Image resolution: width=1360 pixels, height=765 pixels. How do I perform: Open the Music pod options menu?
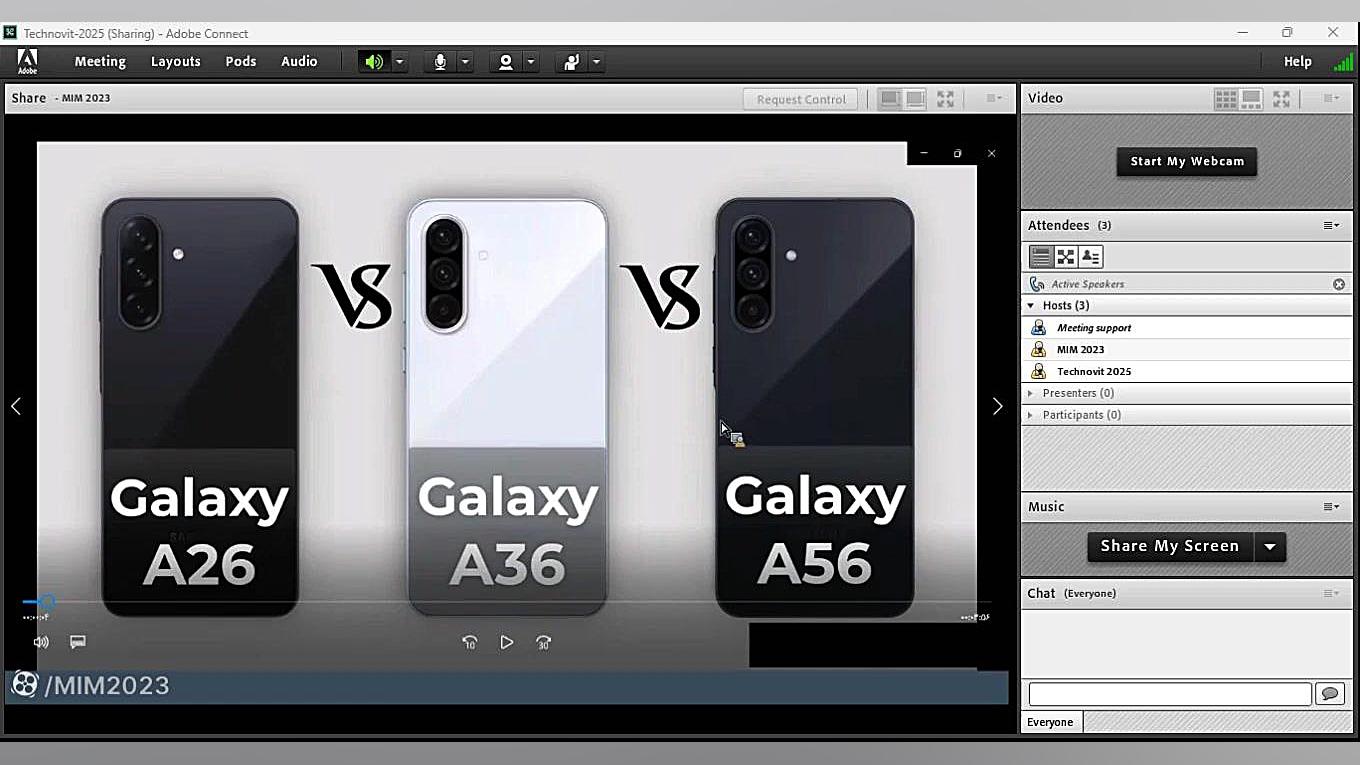pos(1331,506)
